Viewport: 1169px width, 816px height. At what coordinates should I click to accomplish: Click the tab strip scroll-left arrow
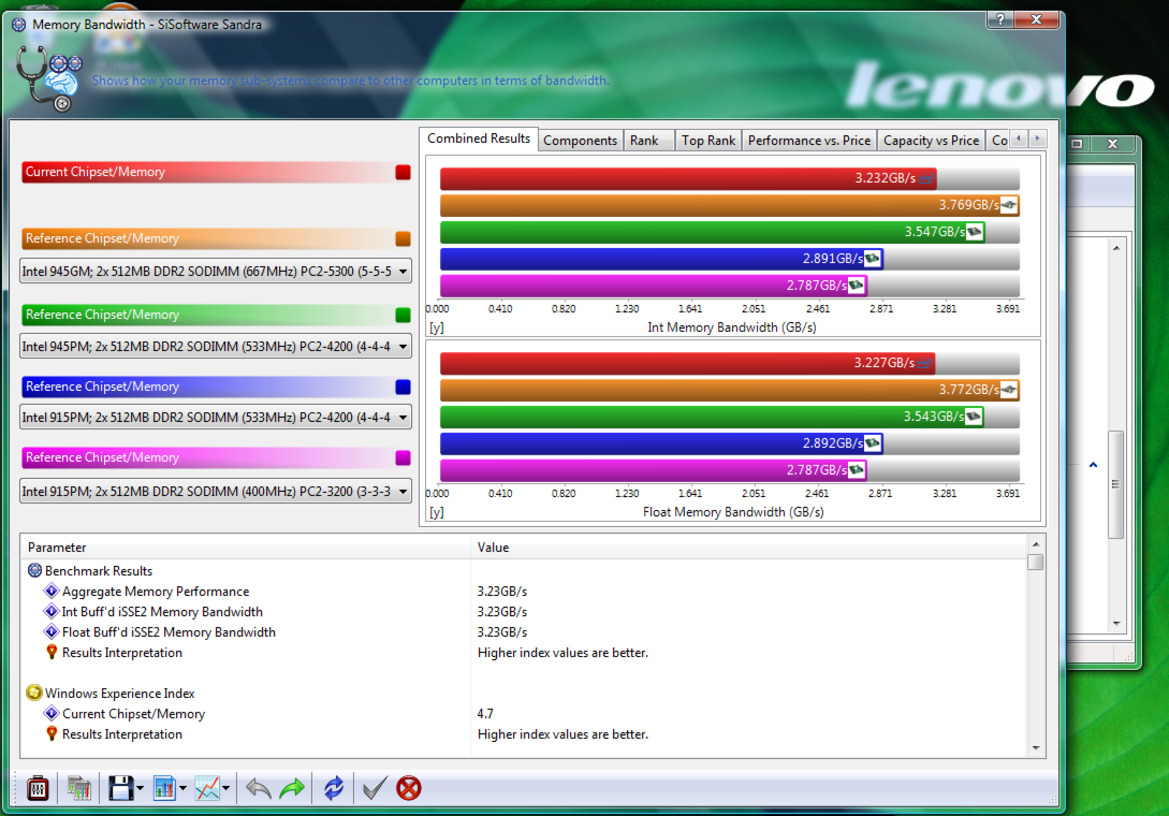(1018, 139)
